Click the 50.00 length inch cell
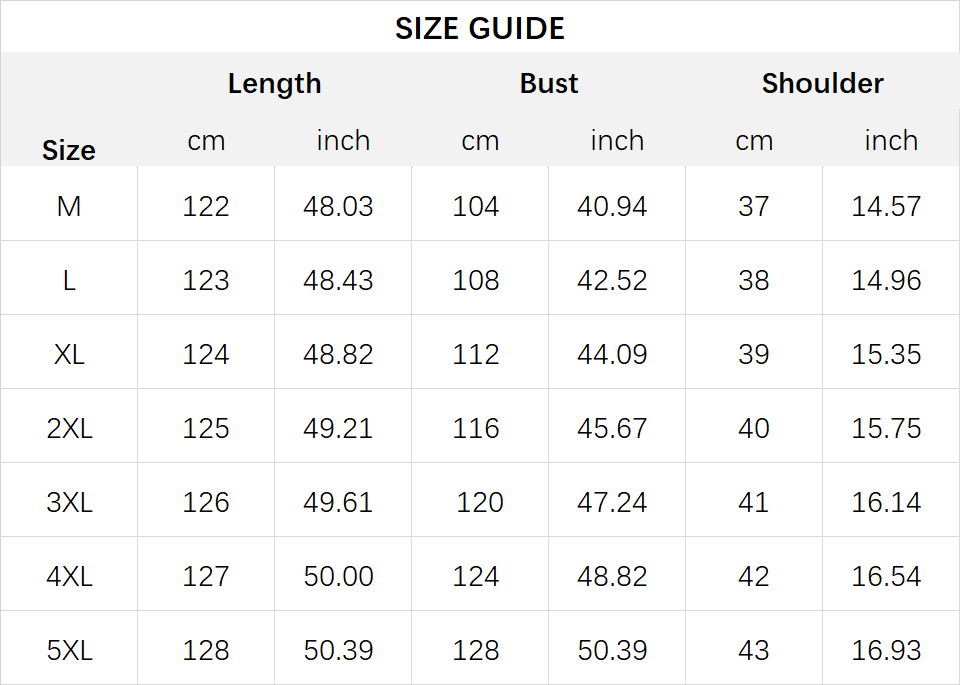960x685 pixels. click(338, 577)
